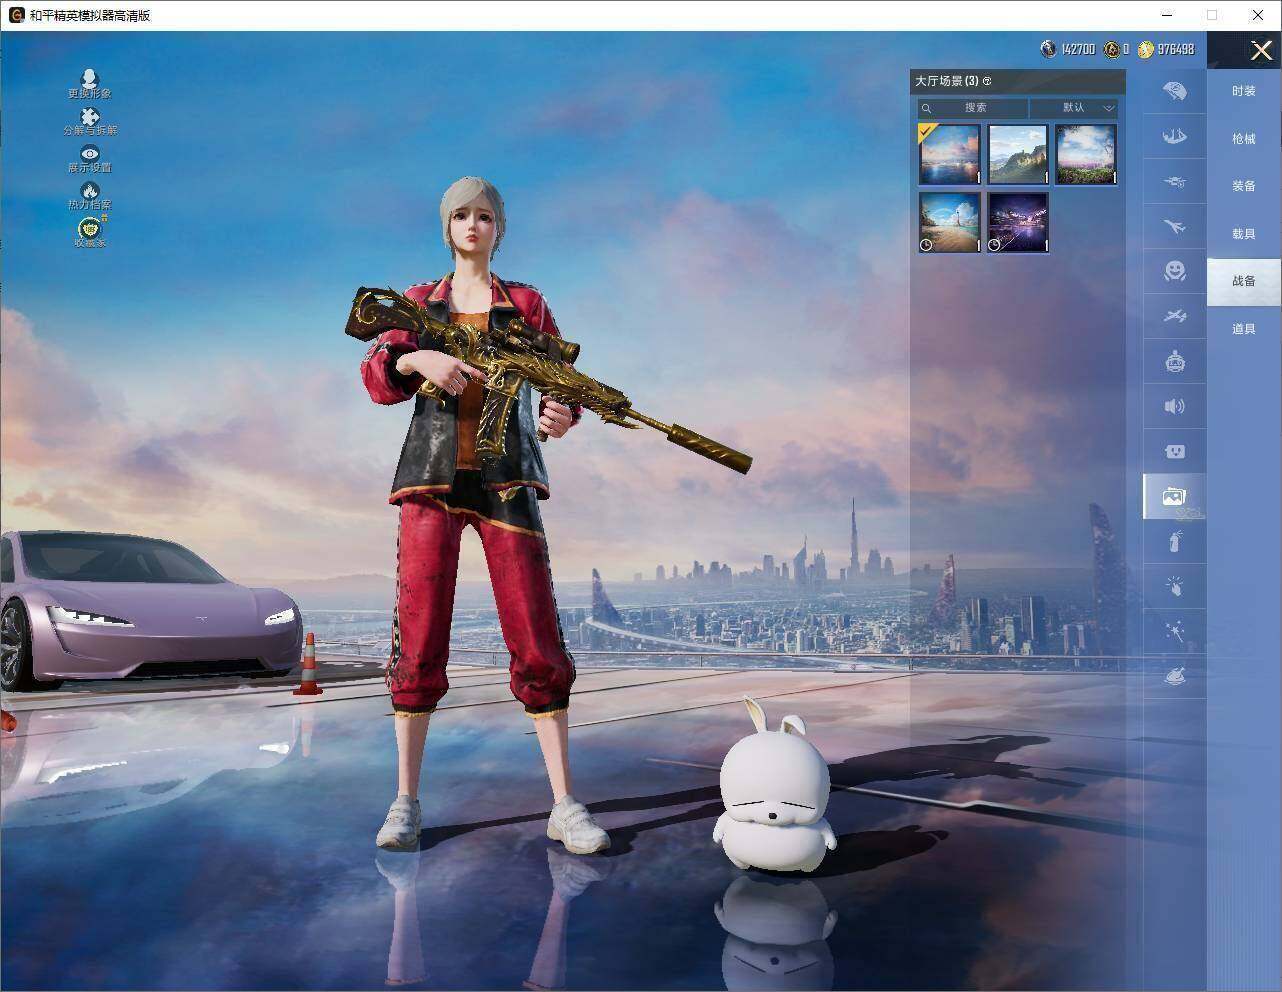Click the gold coin icon beside 976498

click(1146, 49)
